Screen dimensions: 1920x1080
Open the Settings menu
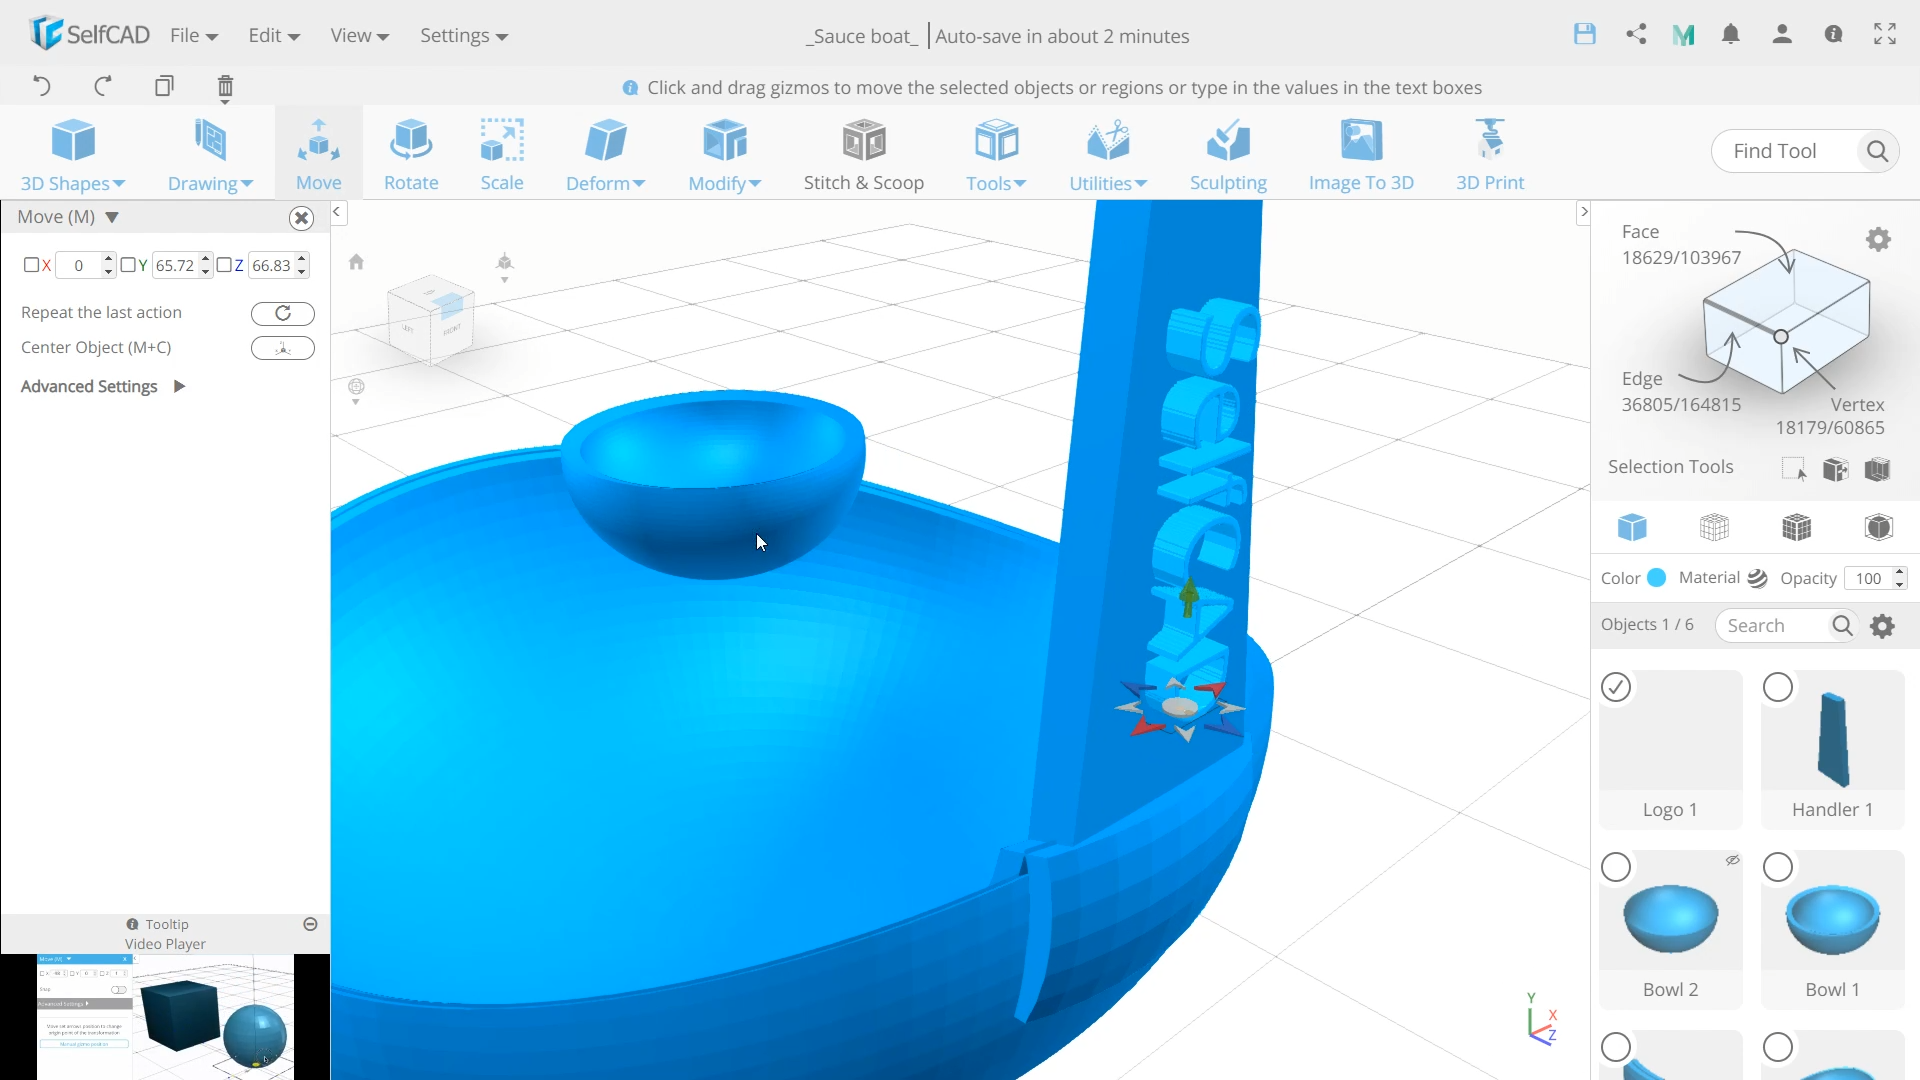pyautogui.click(x=464, y=36)
